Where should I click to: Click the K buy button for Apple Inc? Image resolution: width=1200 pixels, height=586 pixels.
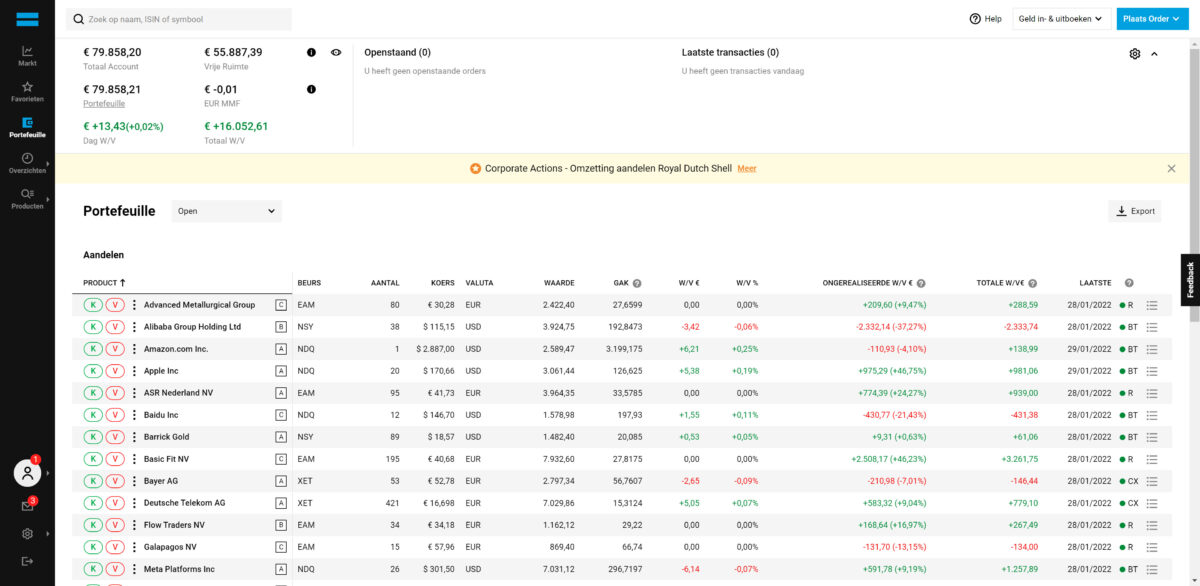(93, 370)
